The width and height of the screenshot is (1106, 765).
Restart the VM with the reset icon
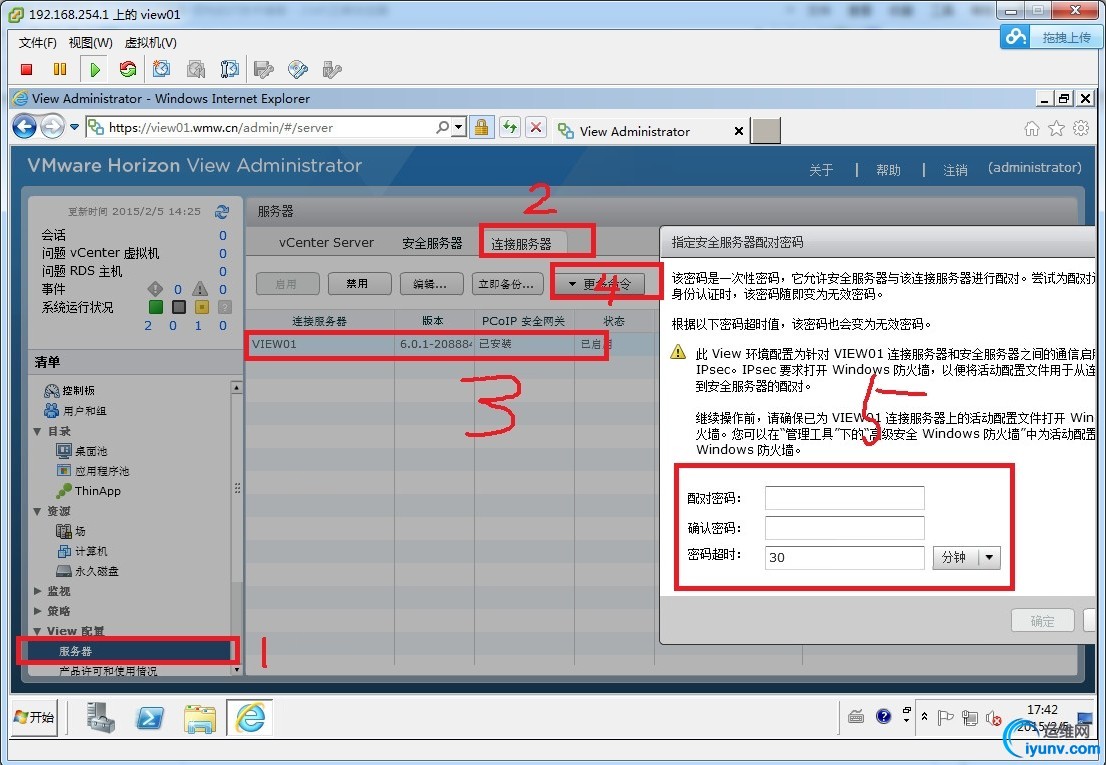pos(128,69)
